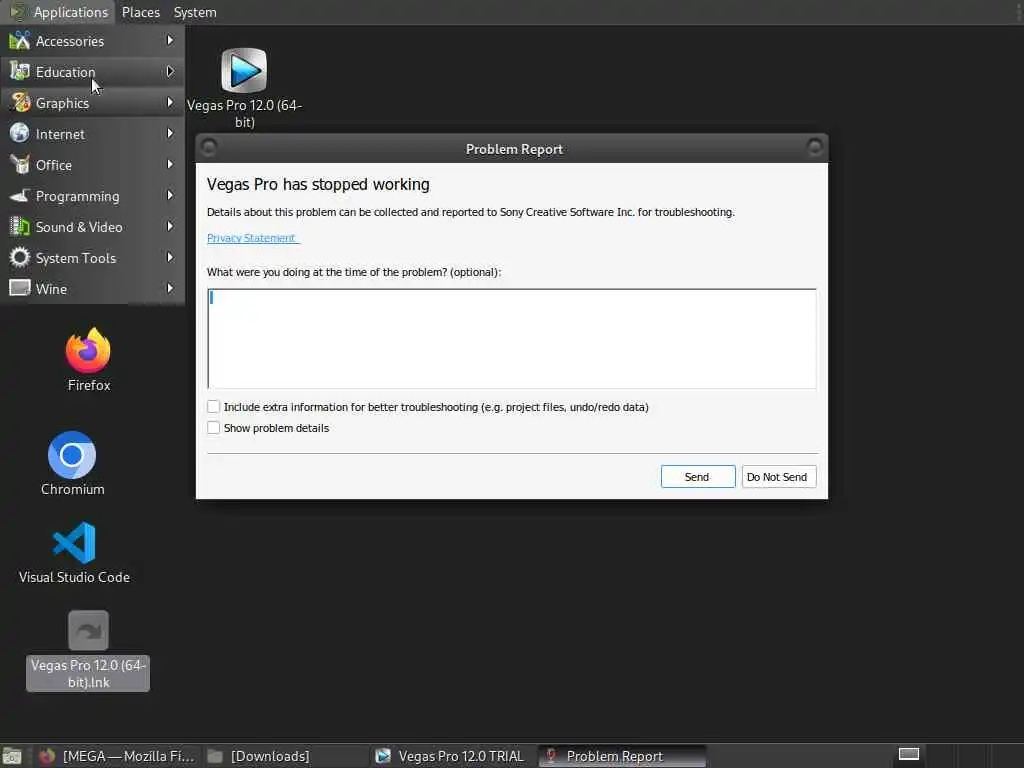Expand the Graphics submenu arrow
This screenshot has height=768, width=1024.
click(x=170, y=103)
